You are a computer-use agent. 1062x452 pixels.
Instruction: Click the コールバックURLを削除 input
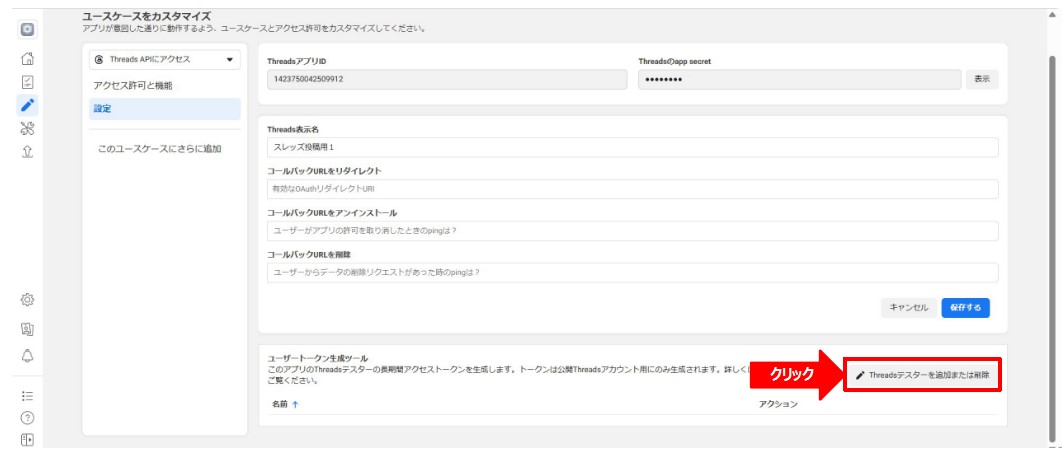(633, 272)
